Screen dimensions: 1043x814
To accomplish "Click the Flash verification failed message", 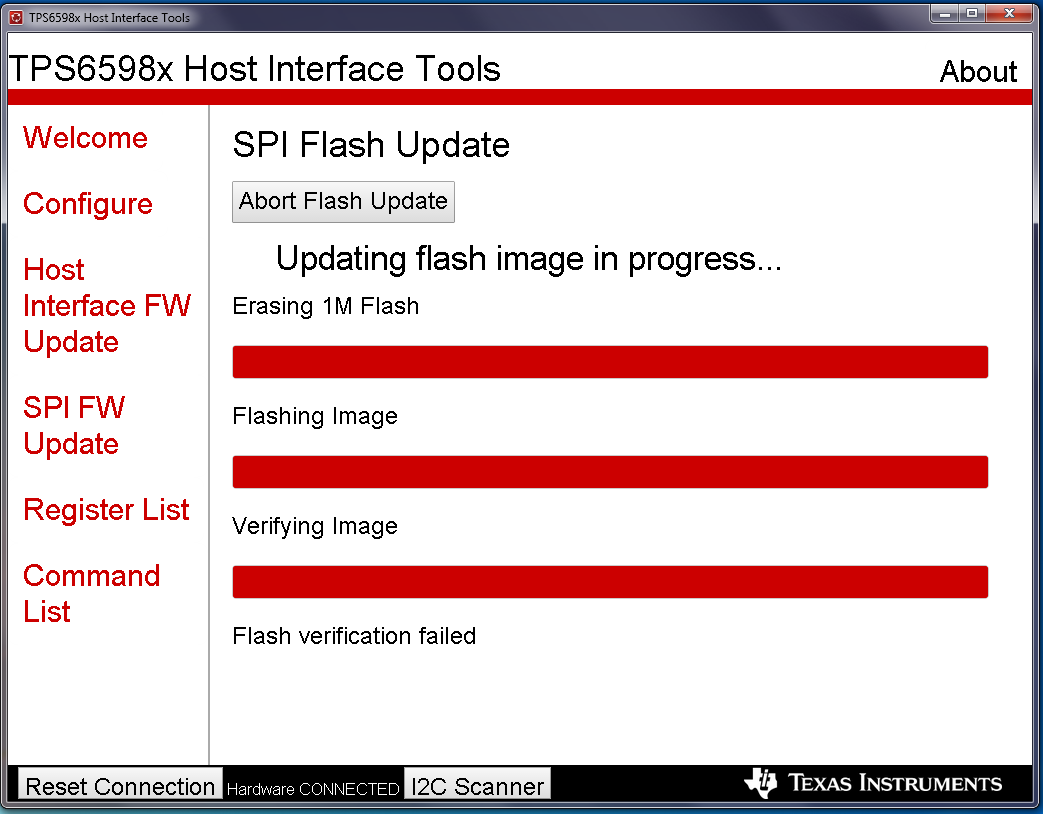I will [x=354, y=636].
